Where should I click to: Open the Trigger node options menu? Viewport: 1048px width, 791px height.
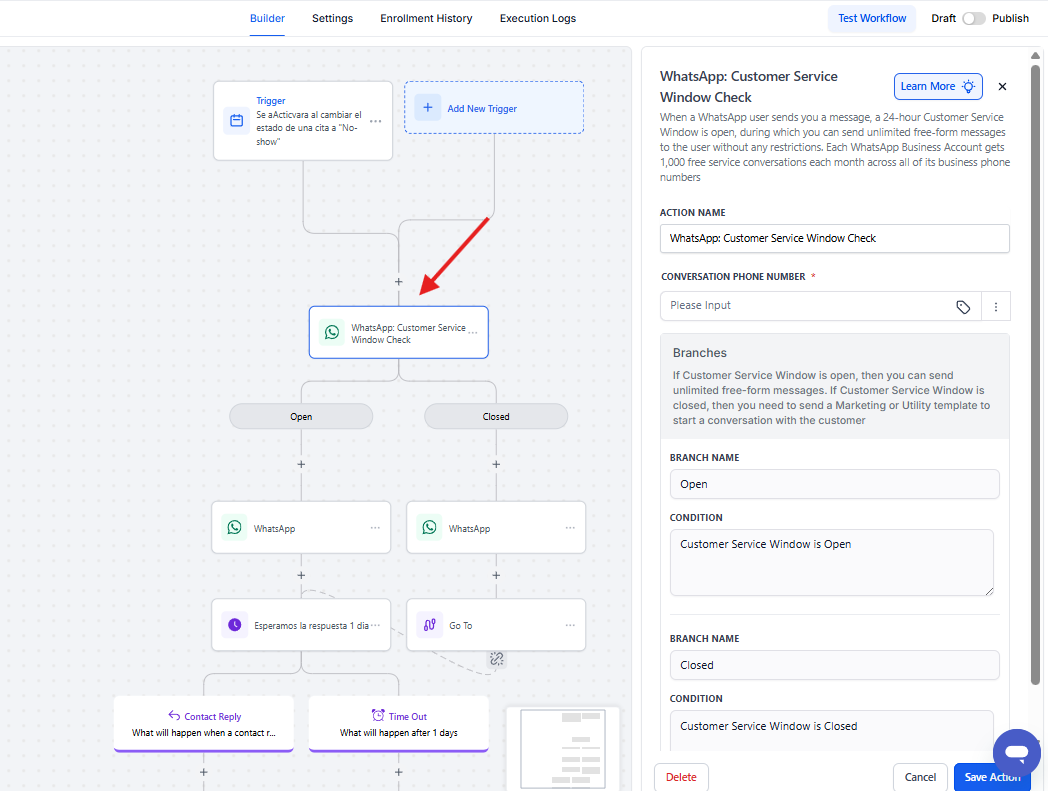[375, 121]
